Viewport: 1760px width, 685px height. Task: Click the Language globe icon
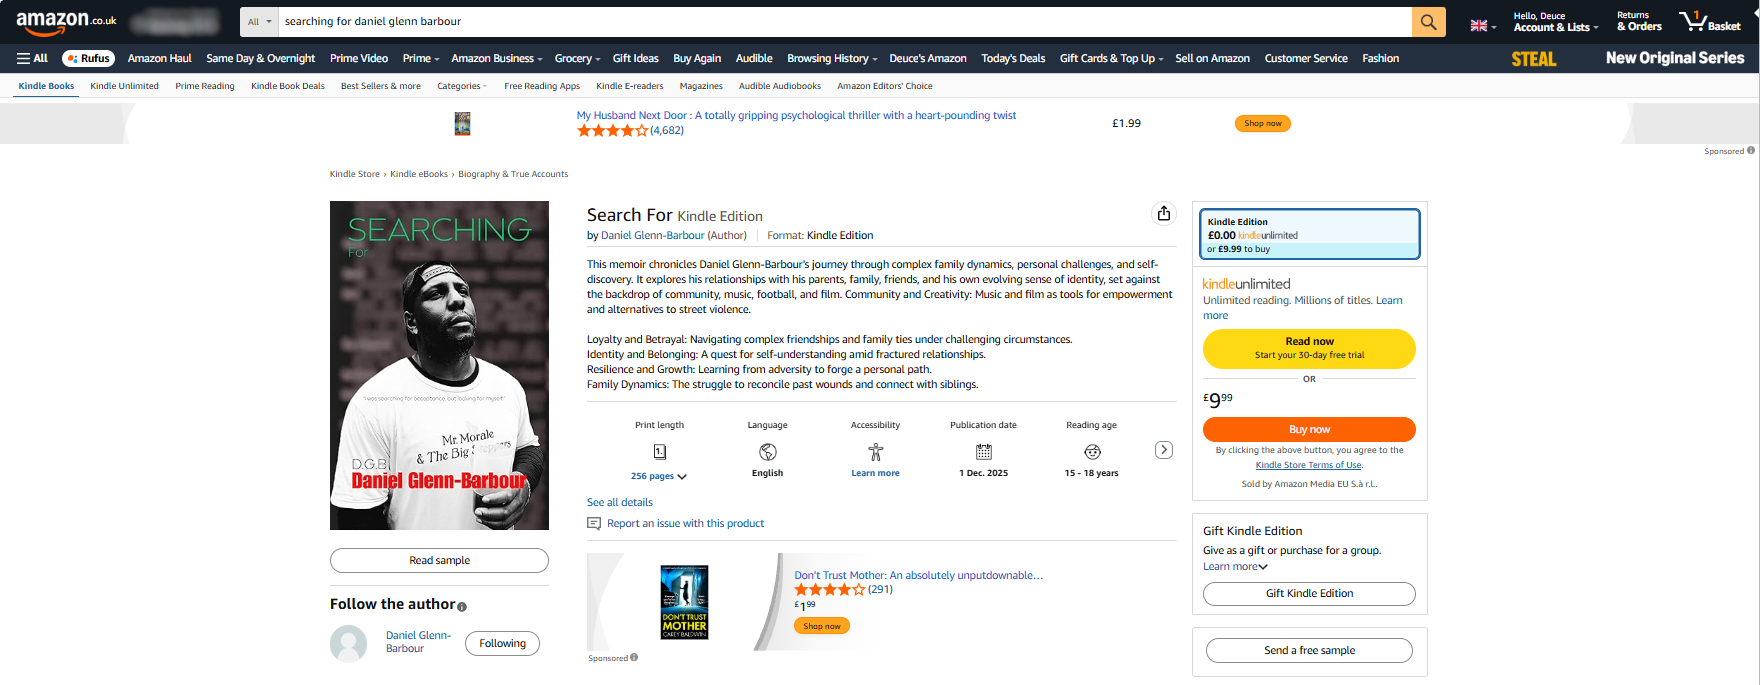[x=768, y=452]
